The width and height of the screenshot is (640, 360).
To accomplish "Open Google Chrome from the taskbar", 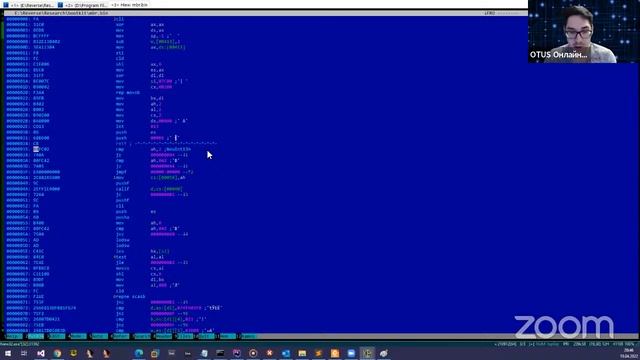I will (57, 353).
